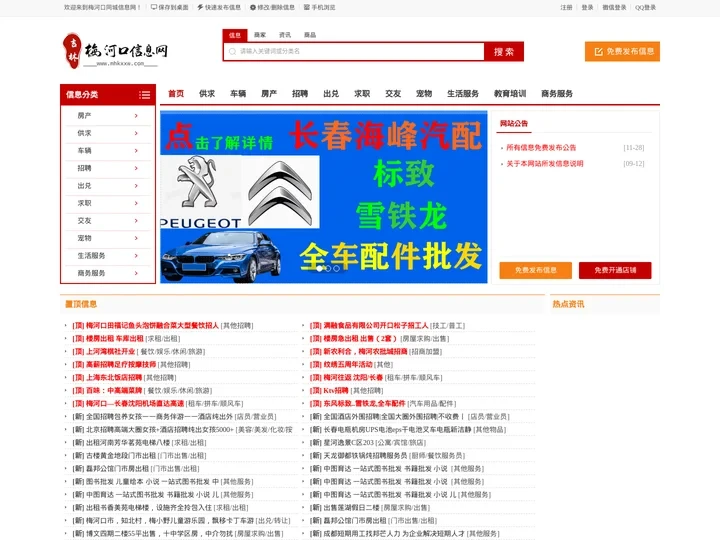Open the 首页 navigation item
720x540 pixels.
(x=176, y=94)
